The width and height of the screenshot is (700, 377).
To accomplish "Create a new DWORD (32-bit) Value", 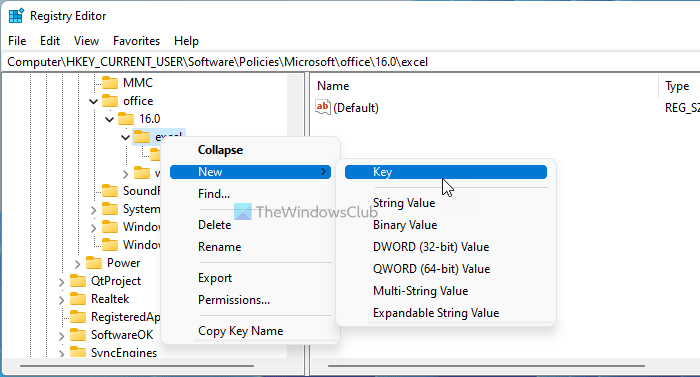I will (x=446, y=247).
